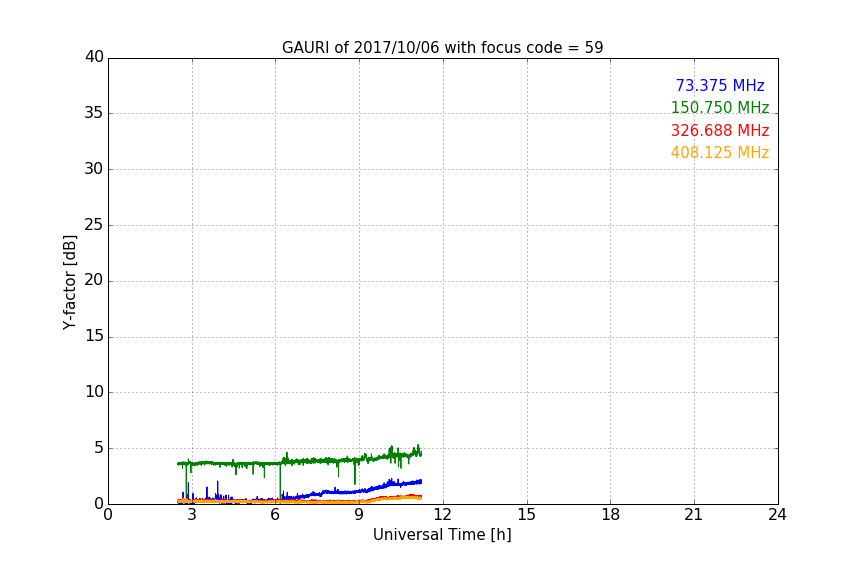
Task: Click the plot title mentioning GAURI 2017/10/06
Action: click(442, 47)
